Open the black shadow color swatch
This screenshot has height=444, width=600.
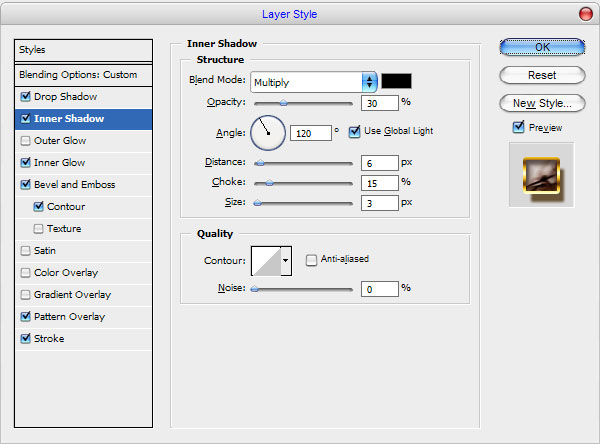[396, 81]
